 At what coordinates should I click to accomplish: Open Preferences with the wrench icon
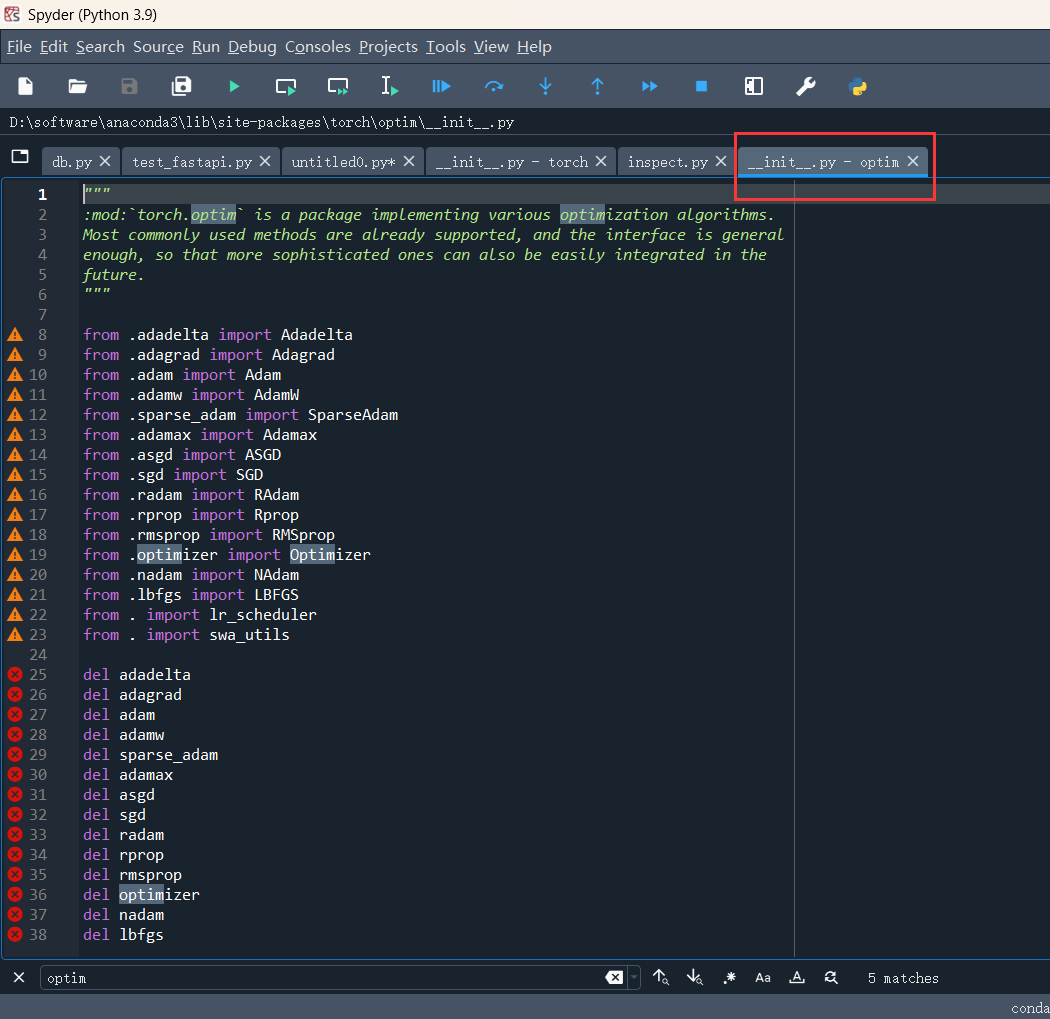806,86
